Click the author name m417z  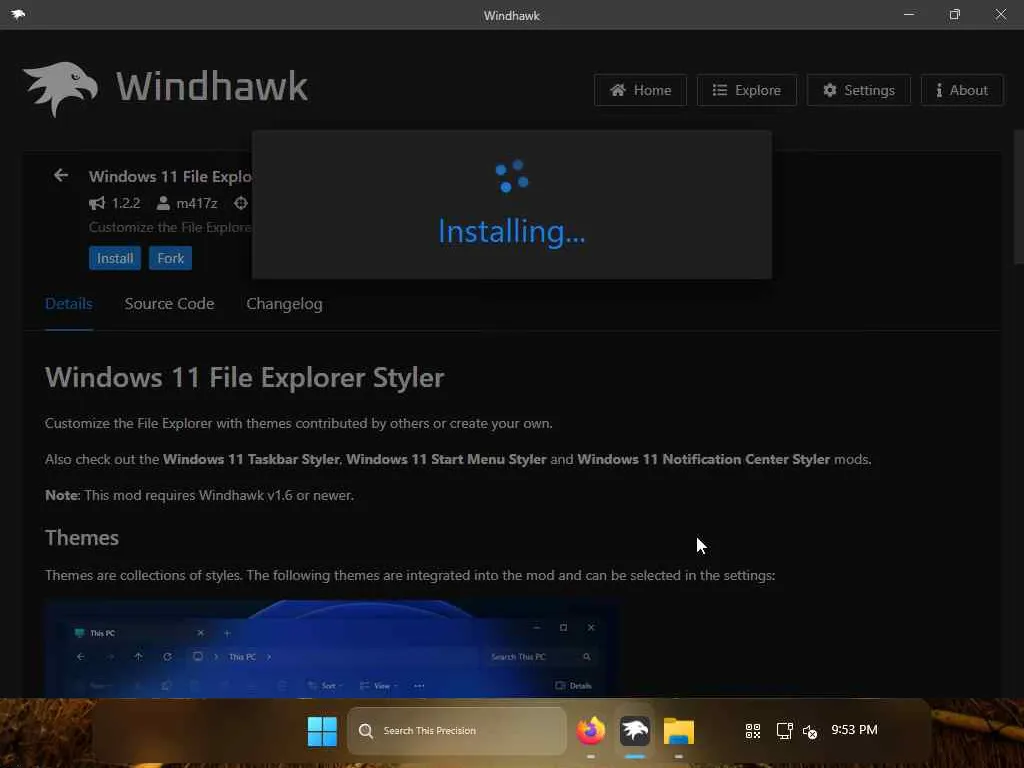197,203
